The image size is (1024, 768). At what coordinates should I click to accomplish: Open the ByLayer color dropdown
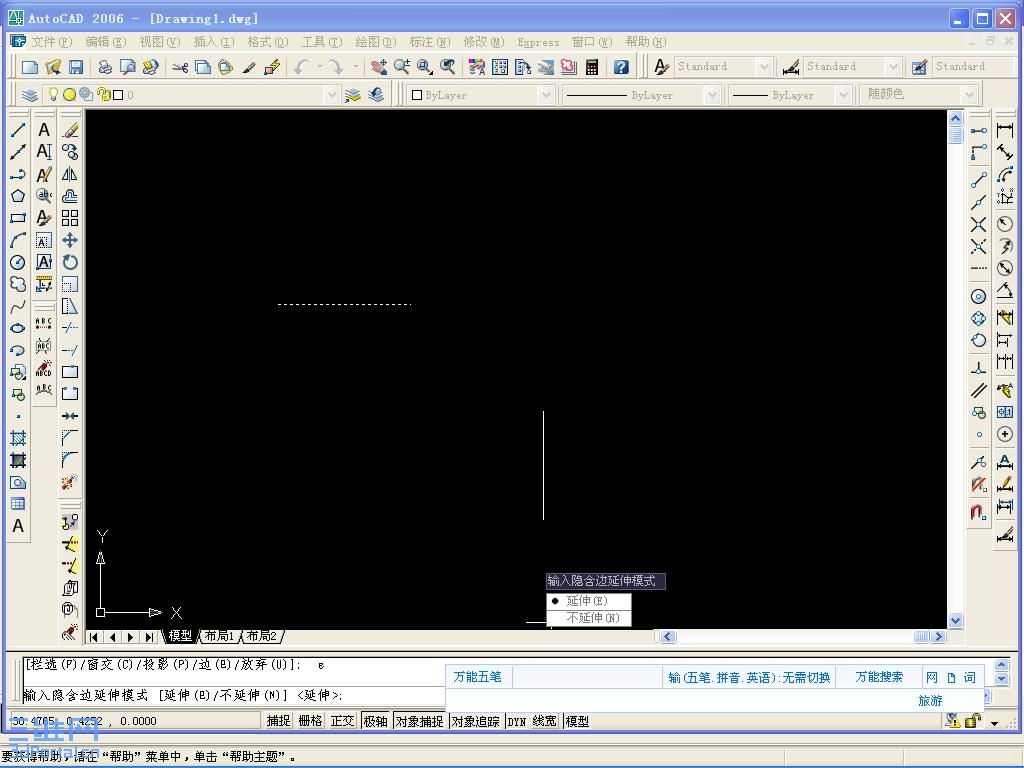click(x=546, y=95)
